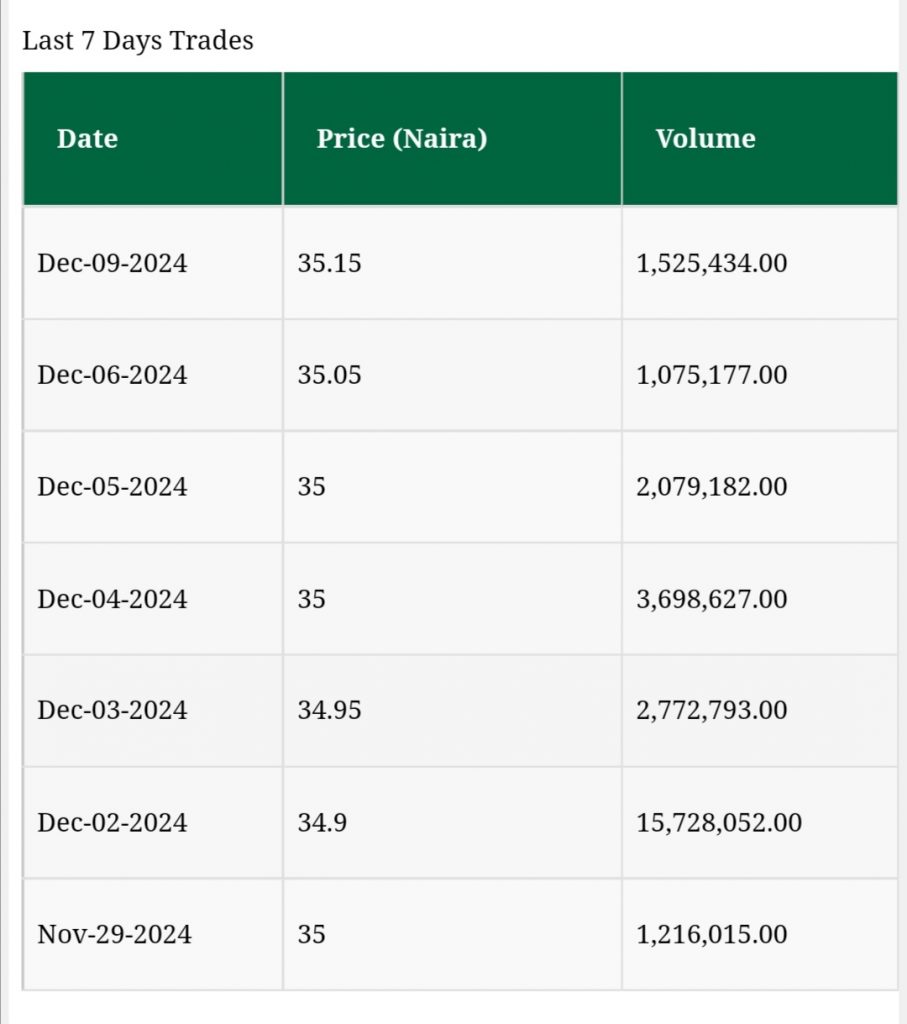Click the 35.05 price value
The height and width of the screenshot is (1024, 907).
pos(329,375)
